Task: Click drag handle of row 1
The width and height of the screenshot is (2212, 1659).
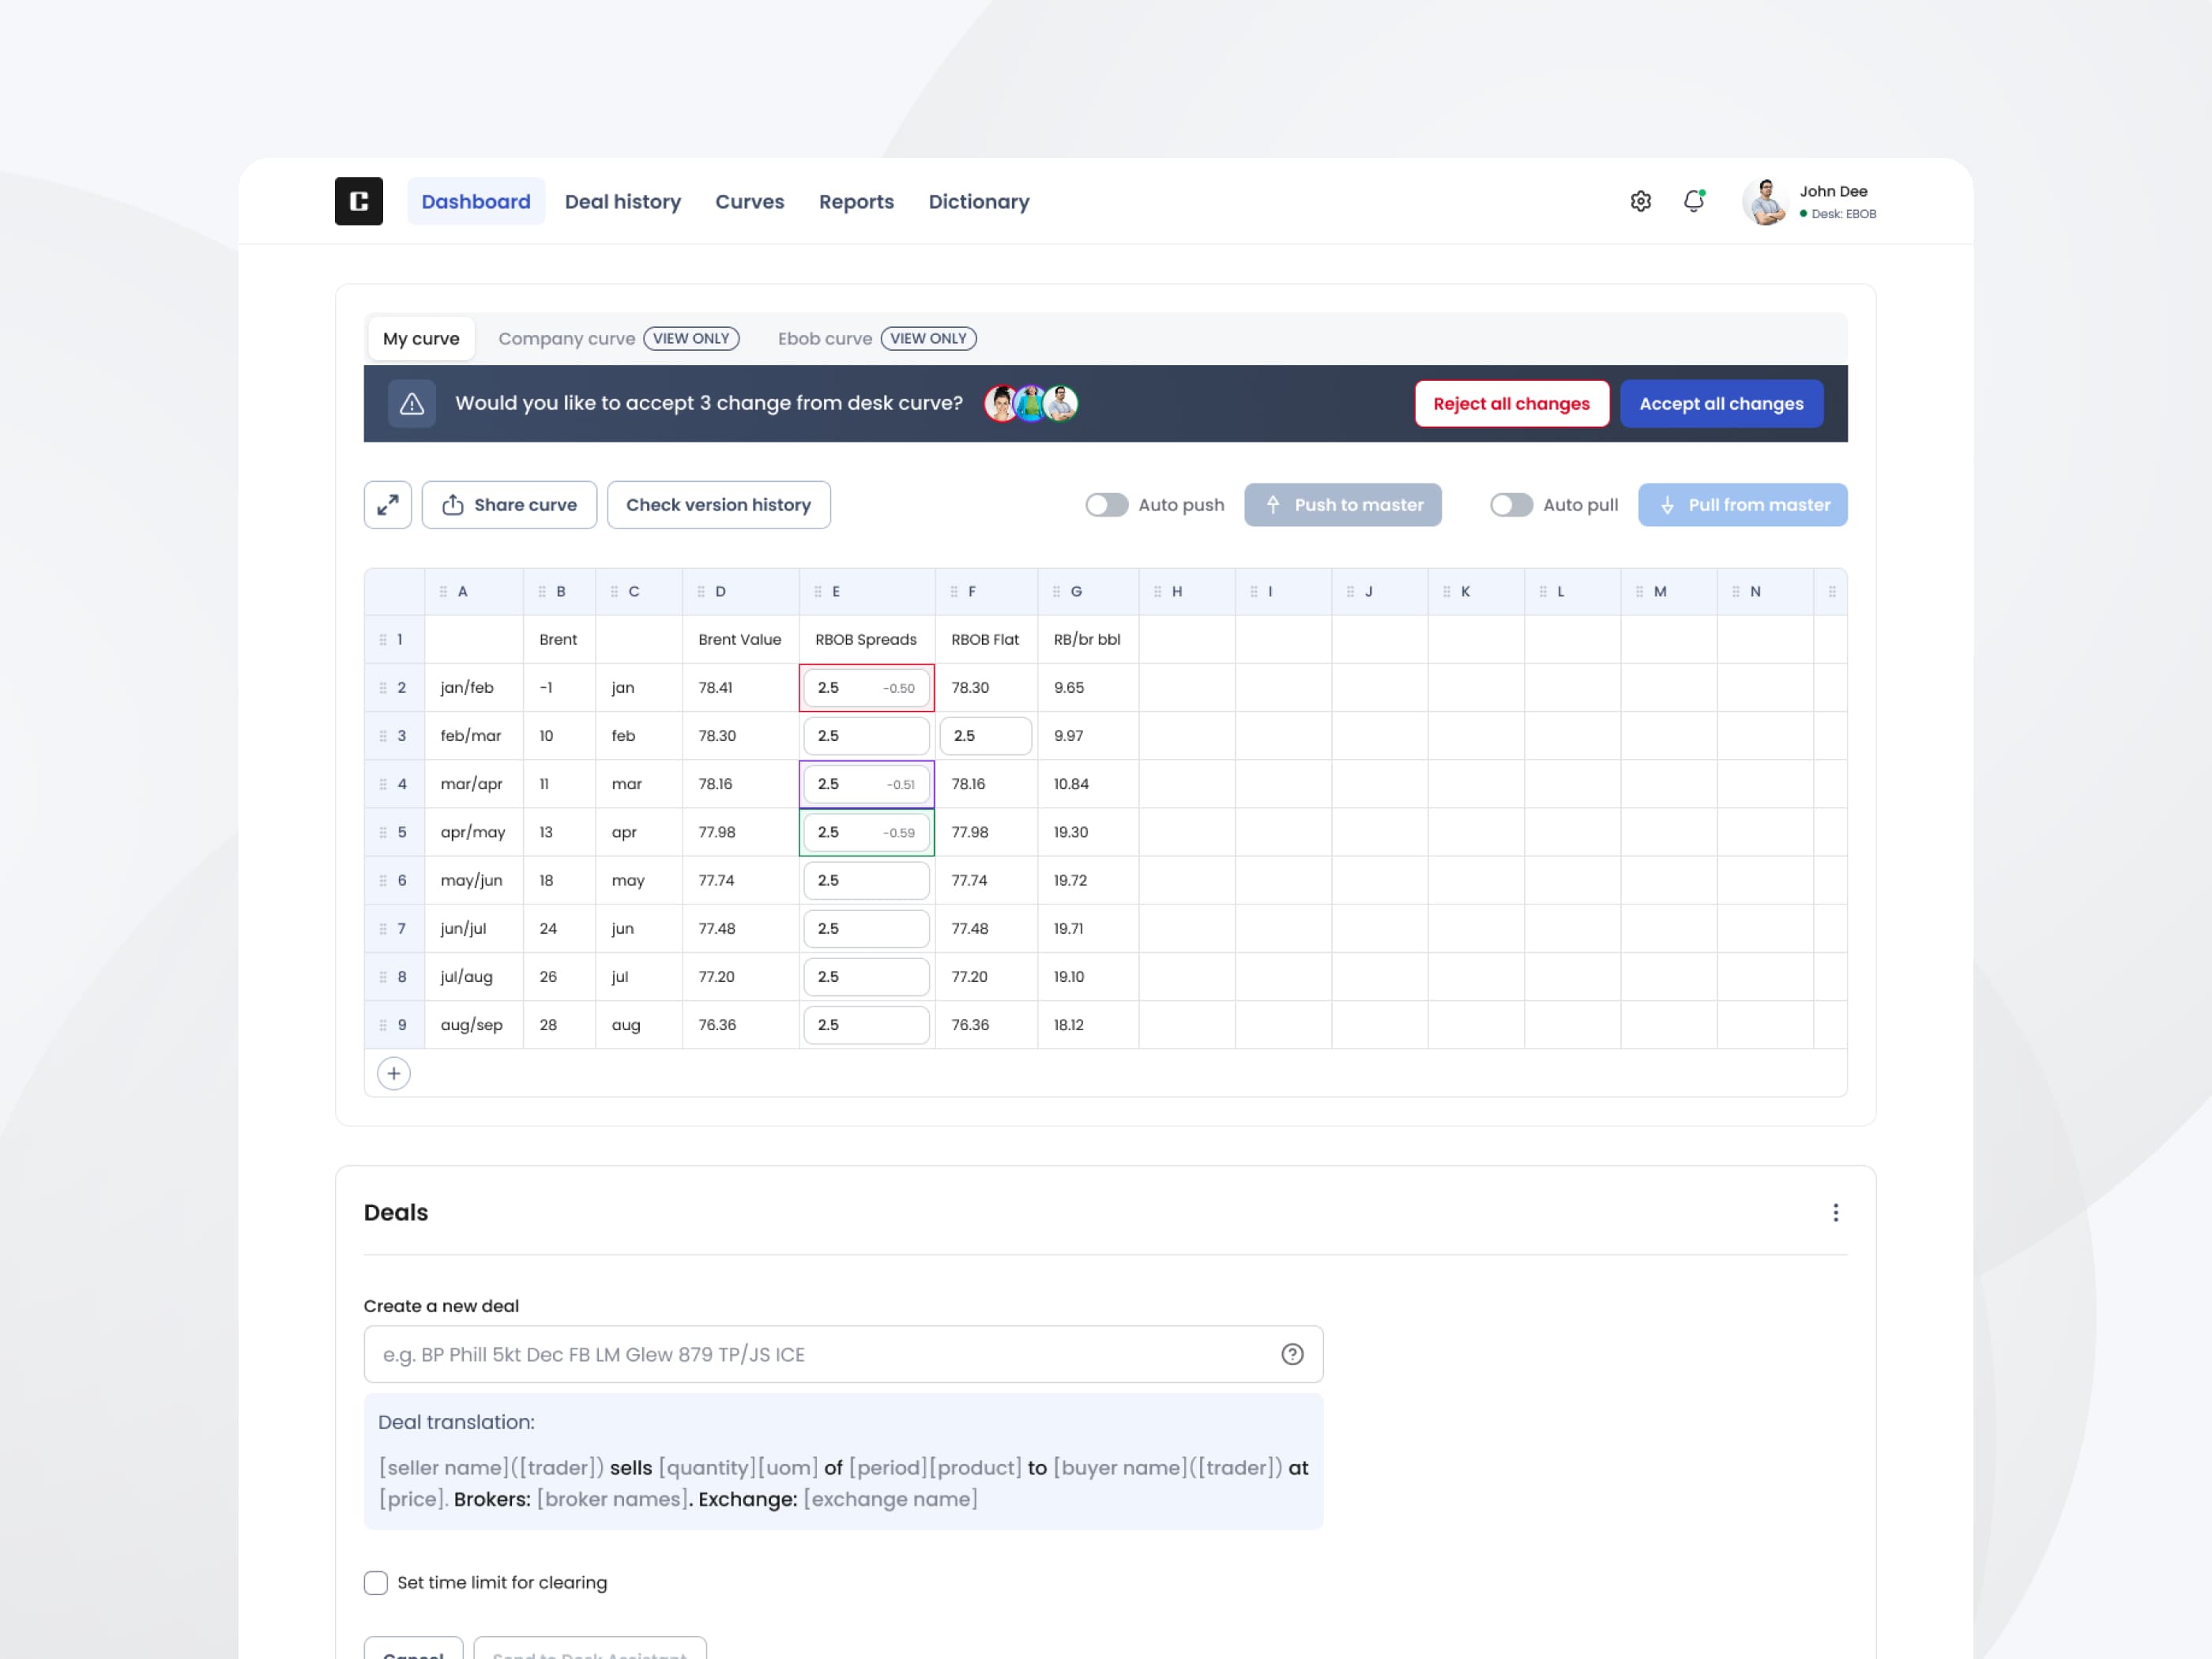Action: (383, 640)
